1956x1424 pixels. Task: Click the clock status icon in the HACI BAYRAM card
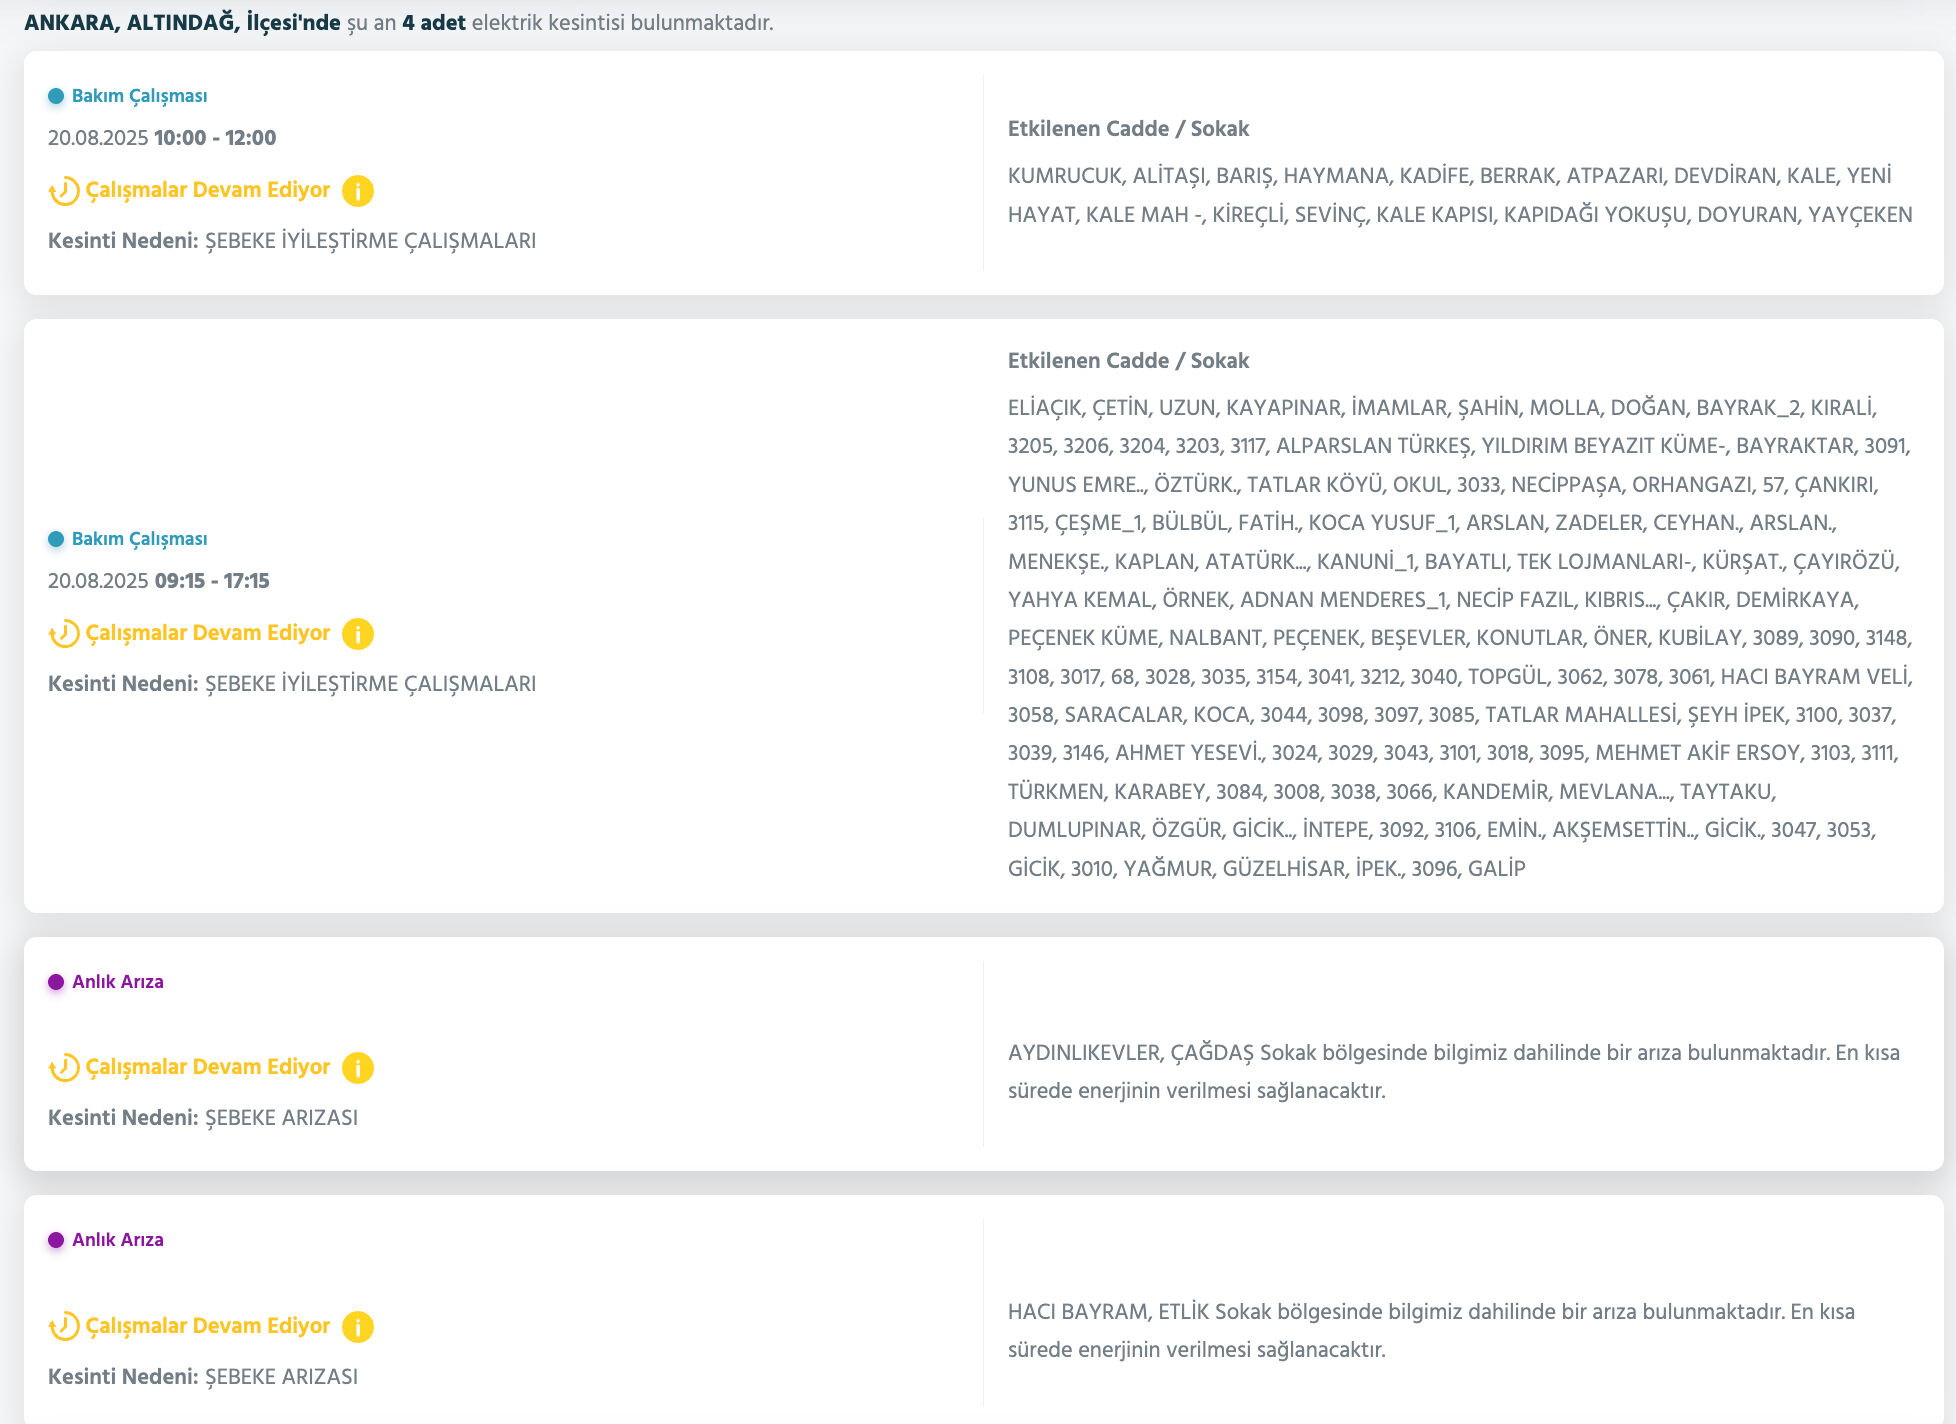click(x=64, y=1326)
